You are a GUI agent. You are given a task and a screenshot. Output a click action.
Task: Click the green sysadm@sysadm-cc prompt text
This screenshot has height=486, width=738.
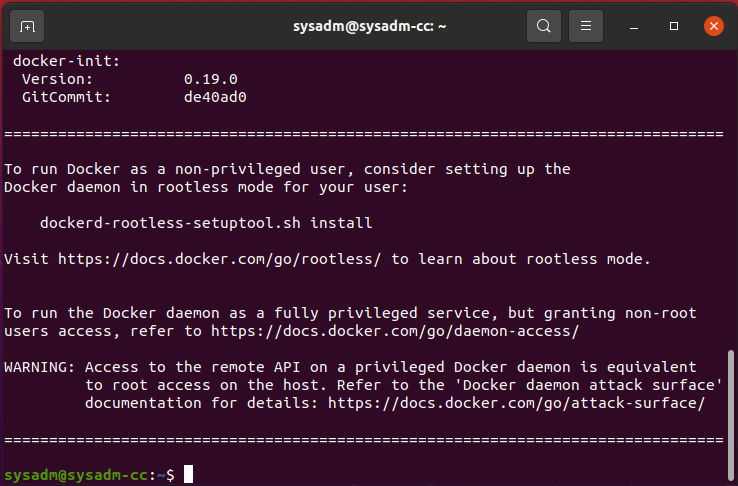click(x=76, y=474)
